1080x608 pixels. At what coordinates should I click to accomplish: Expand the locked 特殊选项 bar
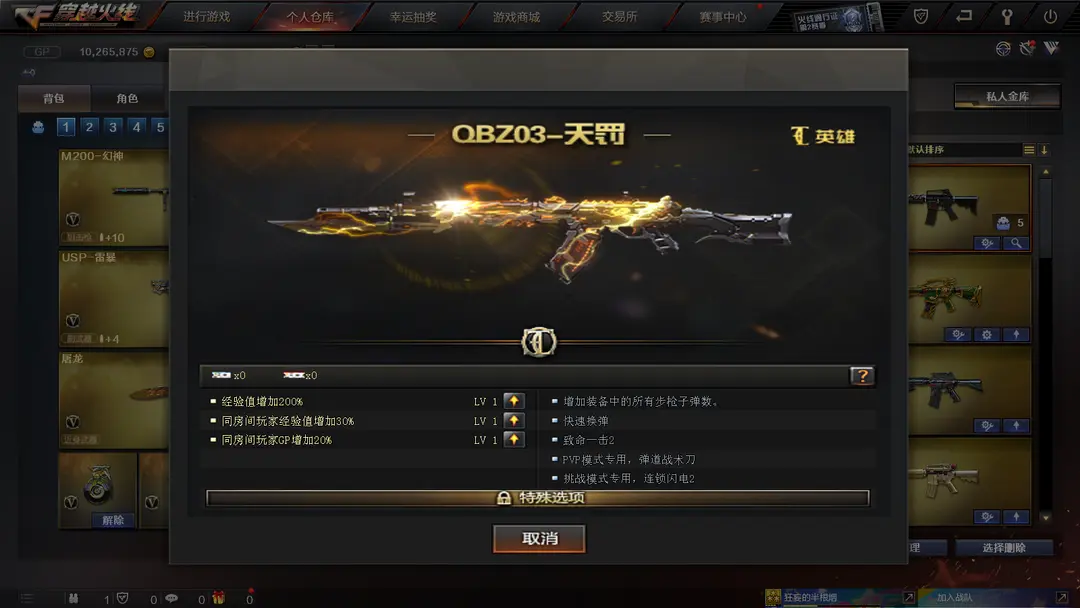coord(538,498)
